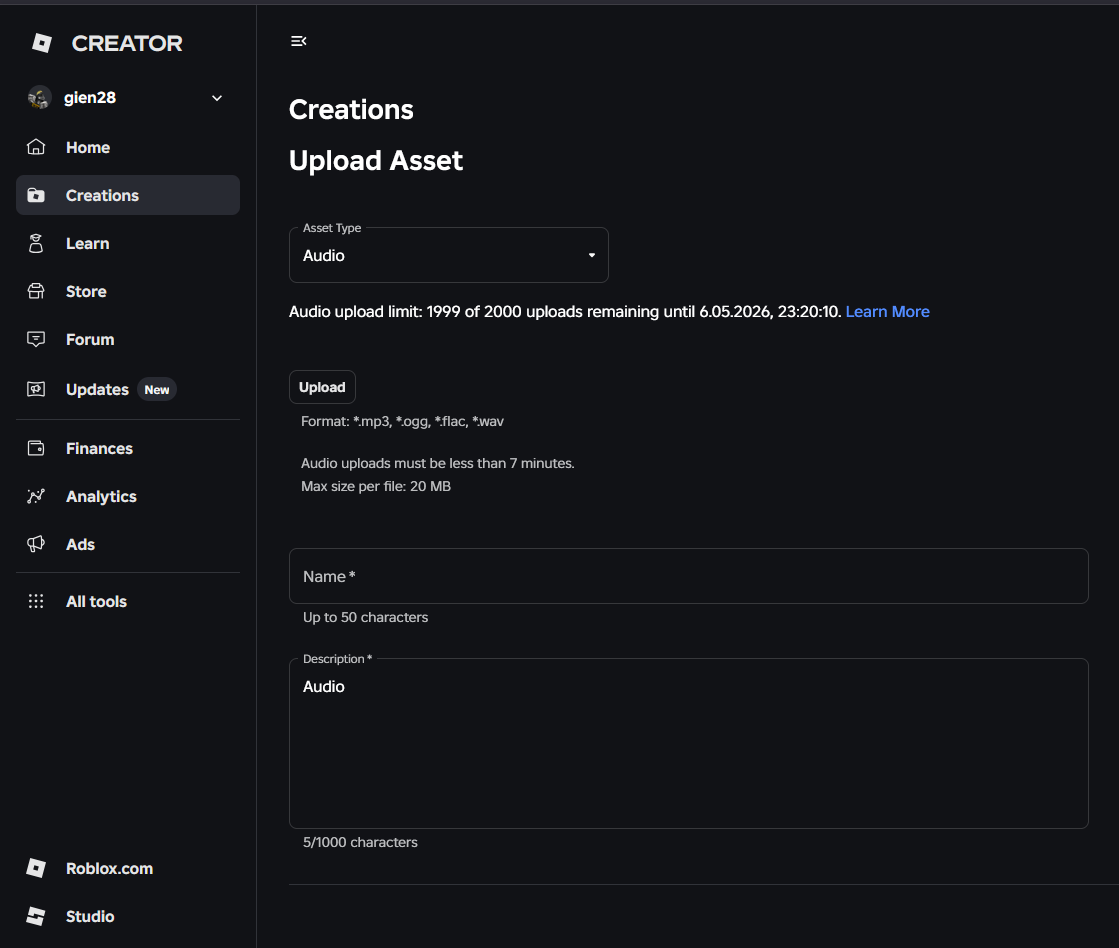This screenshot has height=948, width=1119.
Task: Click the Learn sidebar icon
Action: tap(36, 243)
